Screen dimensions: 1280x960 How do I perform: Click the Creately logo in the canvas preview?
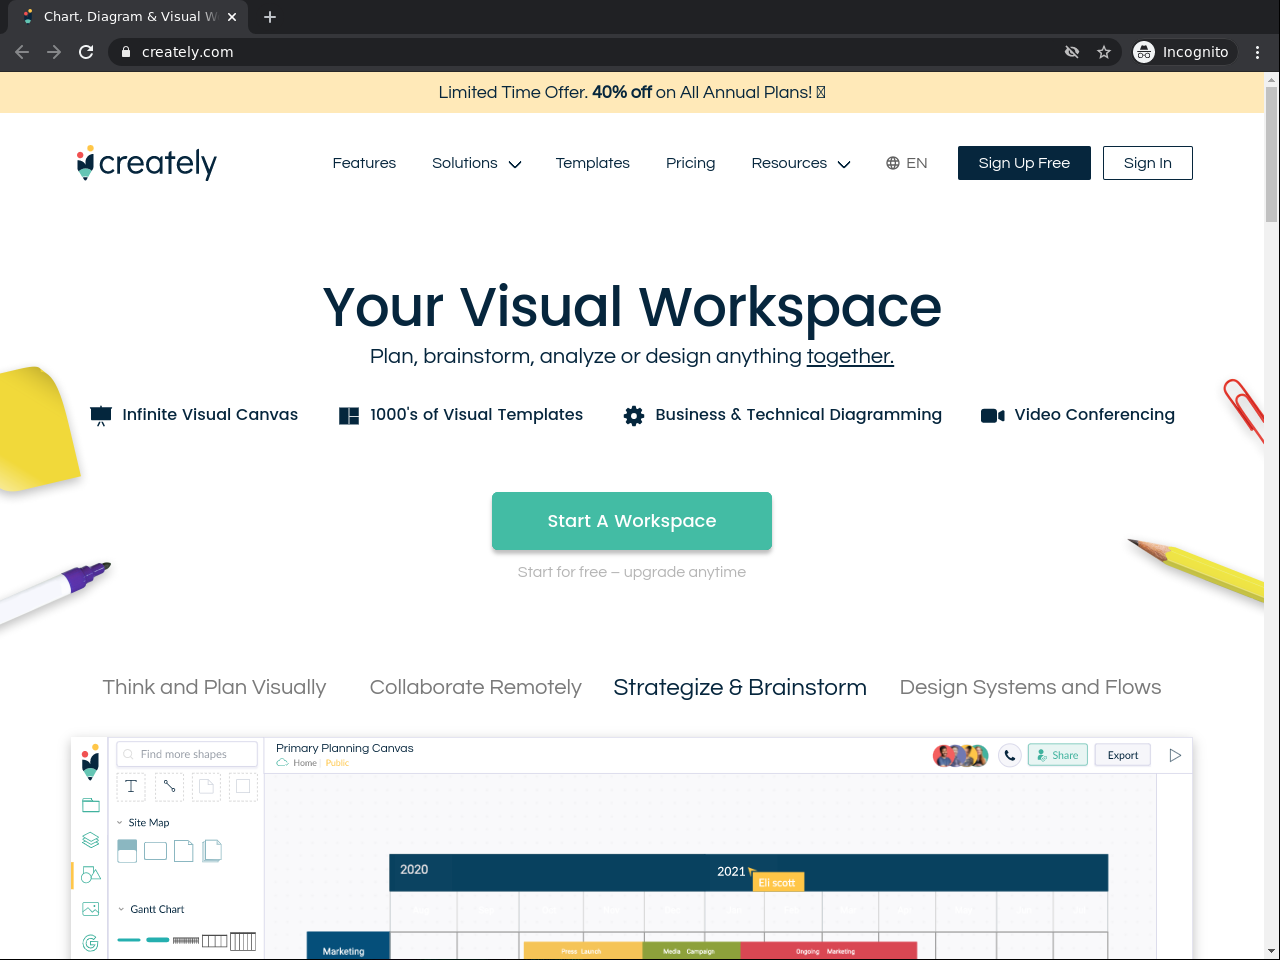tap(91, 761)
